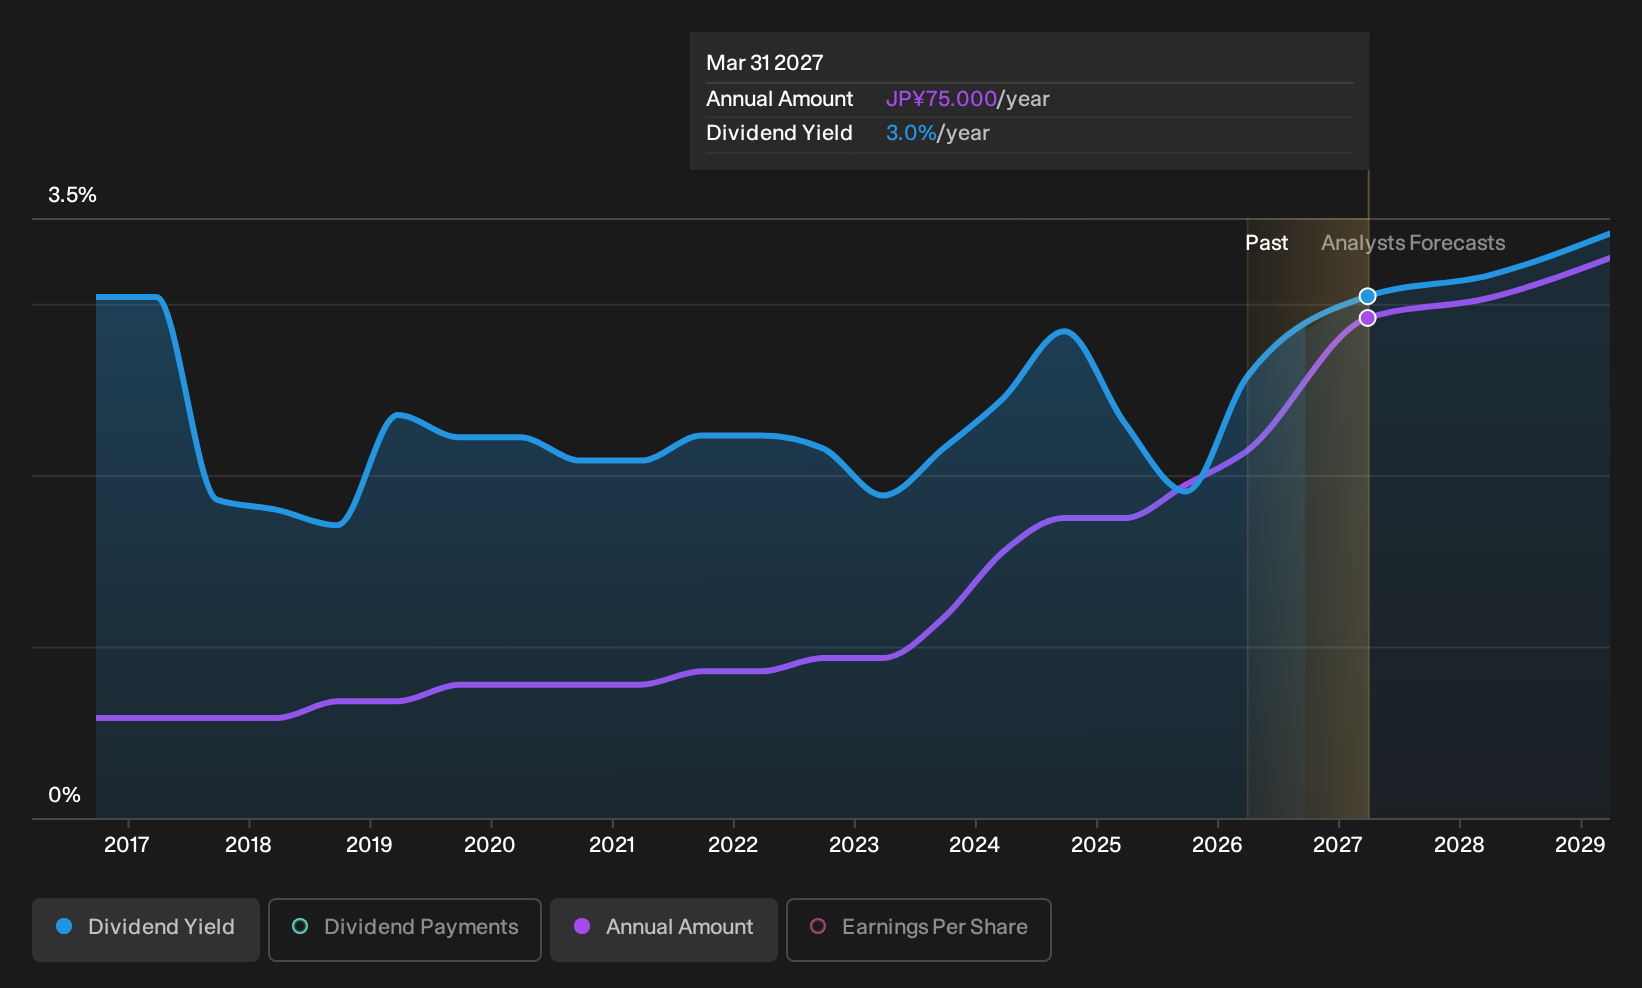1642x988 pixels.
Task: Click the 3.5% y-axis label
Action: click(x=72, y=195)
